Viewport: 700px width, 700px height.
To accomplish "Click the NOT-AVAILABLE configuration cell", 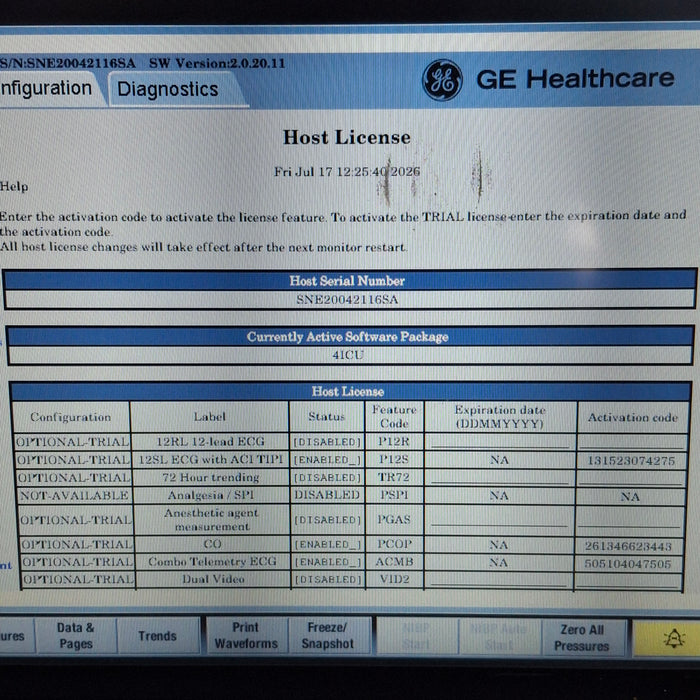I will [x=74, y=495].
